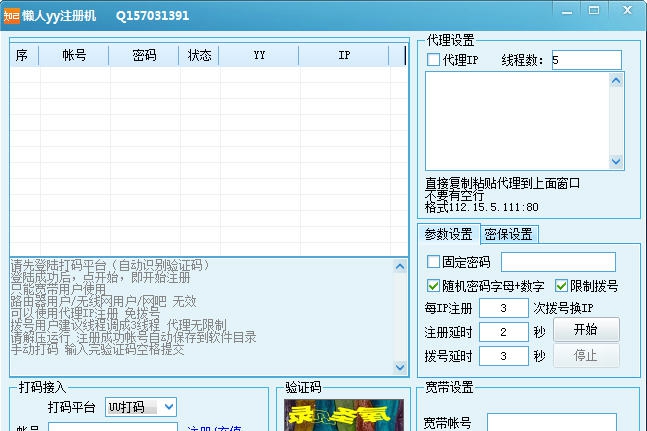Click the proxy list text area

point(517,121)
